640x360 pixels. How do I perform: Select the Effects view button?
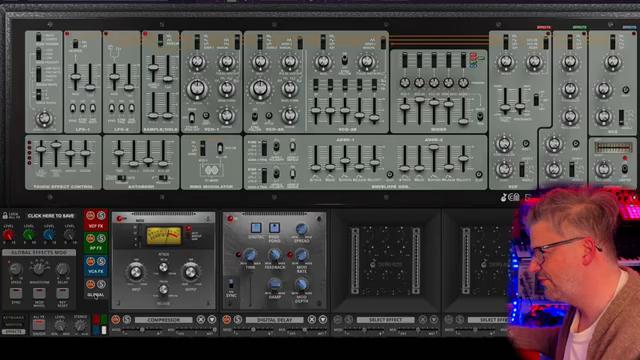tap(14, 332)
